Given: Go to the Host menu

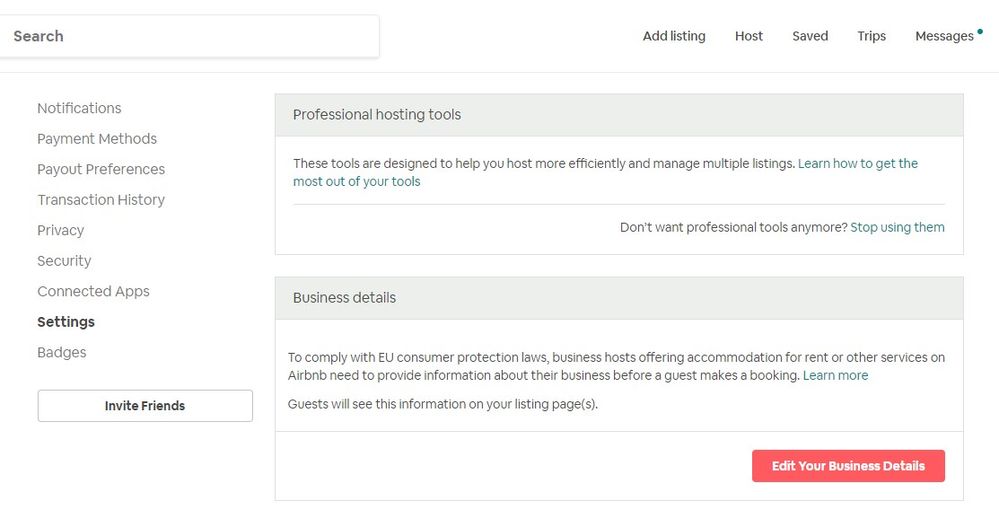Looking at the screenshot, I should click(748, 36).
